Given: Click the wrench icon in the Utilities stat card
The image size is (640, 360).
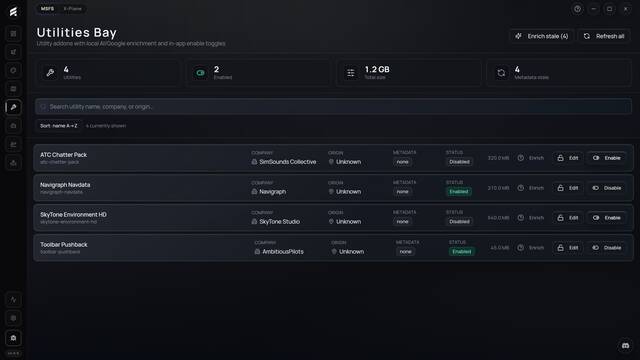Looking at the screenshot, I should tap(50, 73).
